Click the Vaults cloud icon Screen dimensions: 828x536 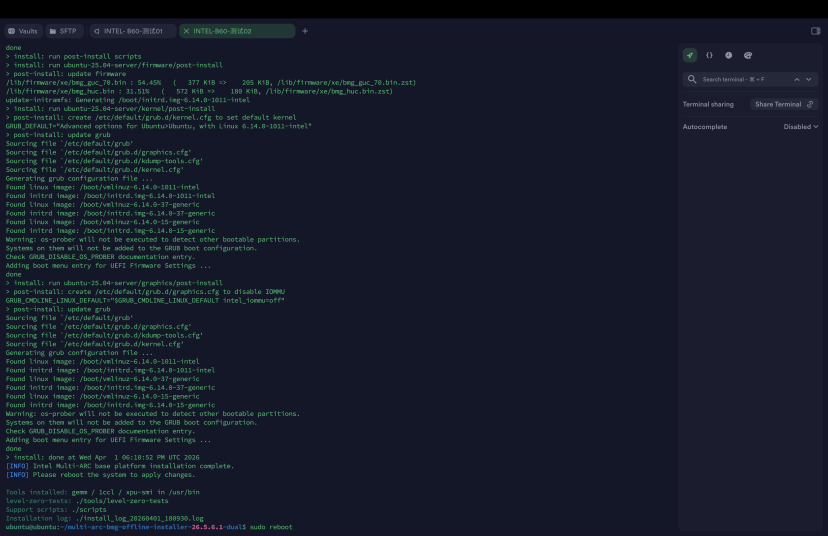pyautogui.click(x=12, y=31)
